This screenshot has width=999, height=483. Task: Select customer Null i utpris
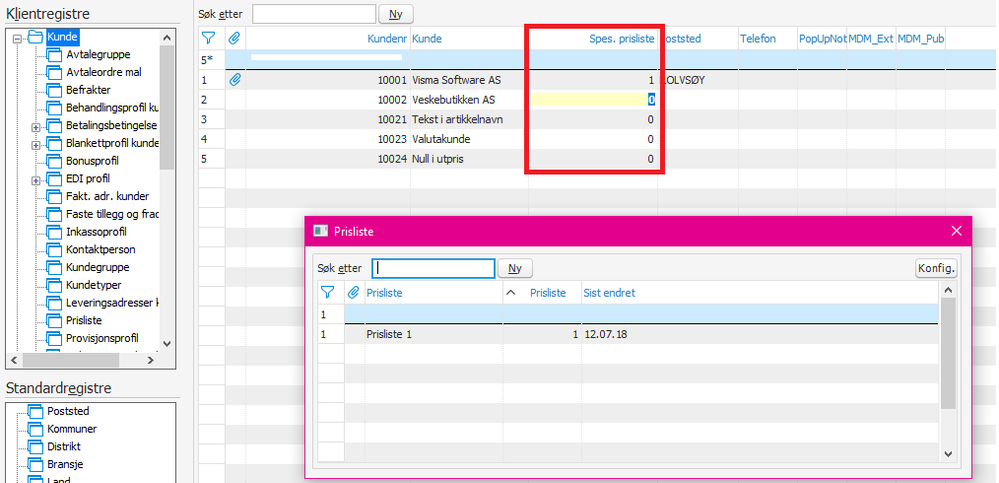(x=438, y=159)
